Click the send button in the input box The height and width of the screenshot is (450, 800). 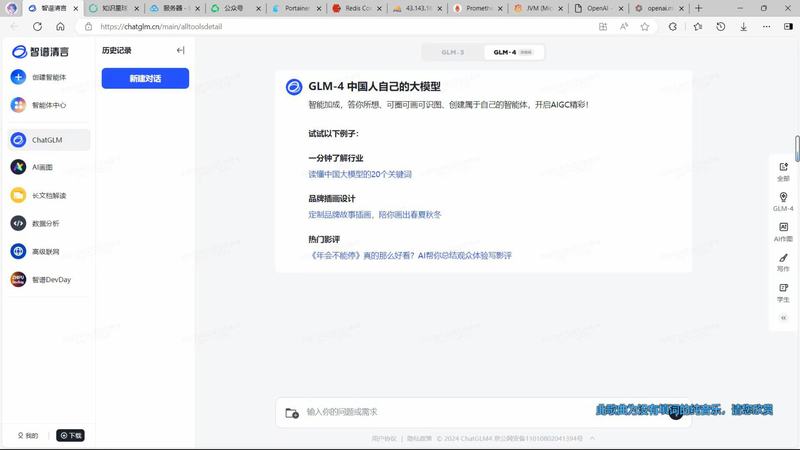pos(676,413)
